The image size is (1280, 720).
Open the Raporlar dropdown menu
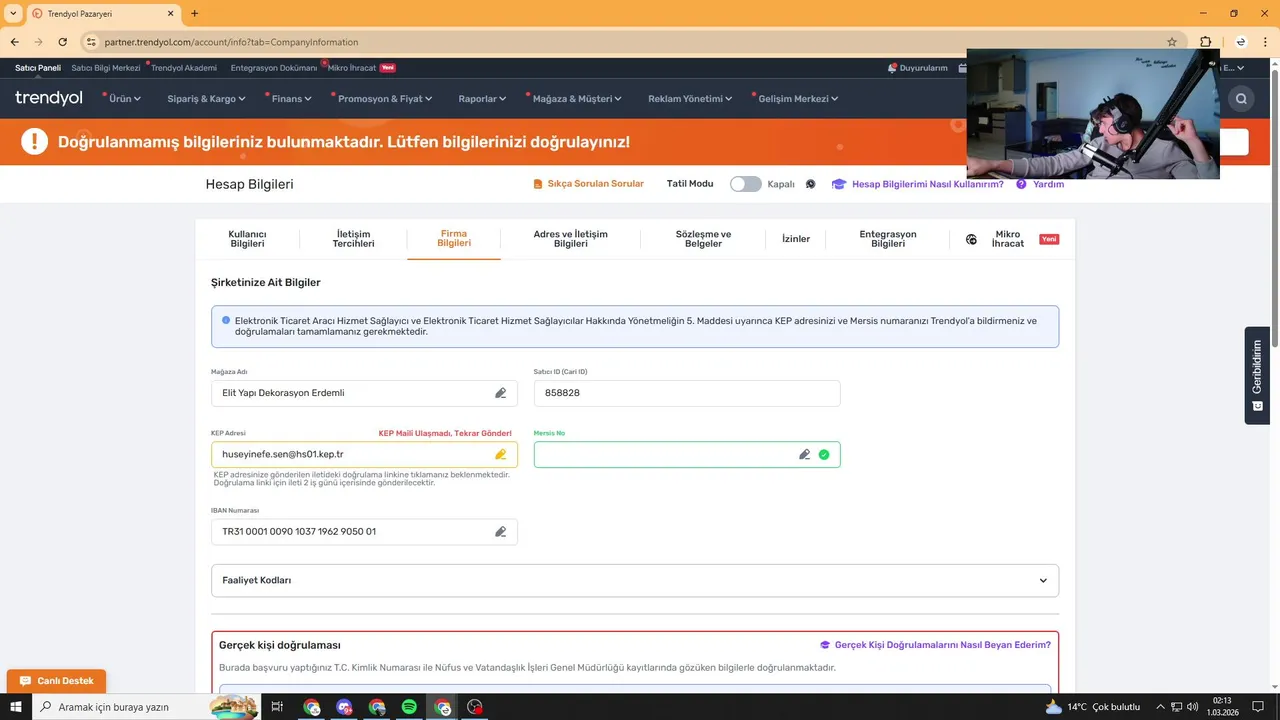click(482, 99)
